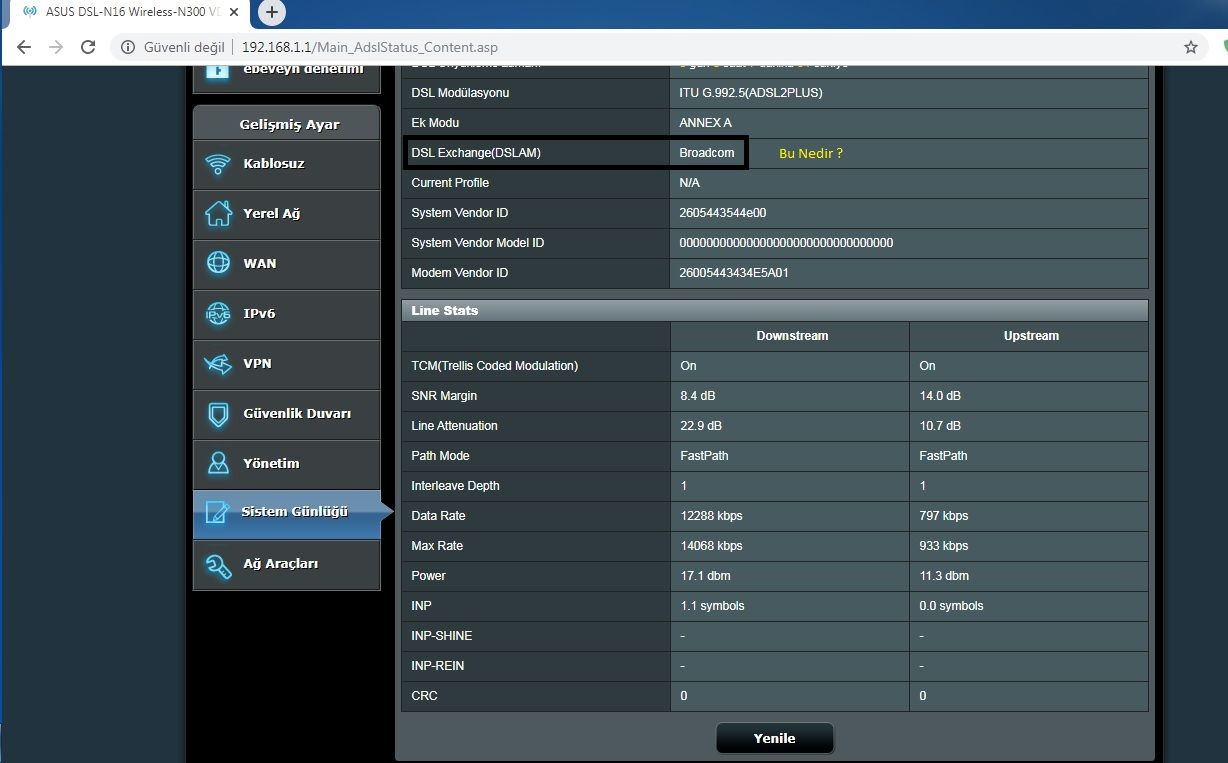The image size is (1228, 763).
Task: Click the Upstream column header
Action: 1031,336
